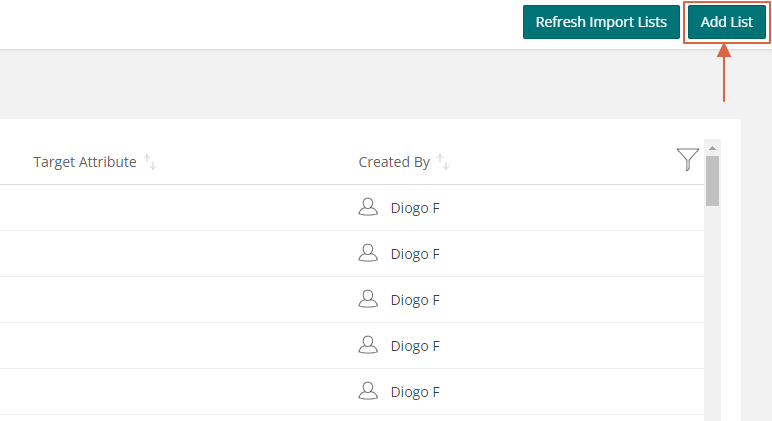Select Diogo F in the fifth row
Screen dimensions: 772x421
tap(415, 392)
